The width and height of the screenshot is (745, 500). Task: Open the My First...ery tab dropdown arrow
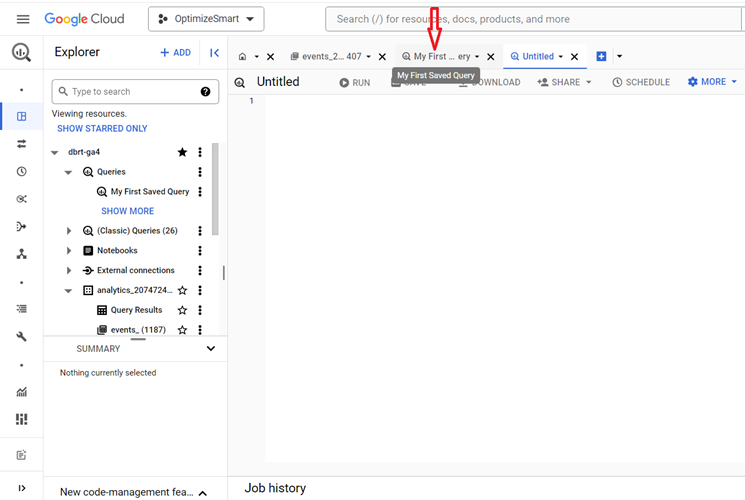tap(477, 57)
